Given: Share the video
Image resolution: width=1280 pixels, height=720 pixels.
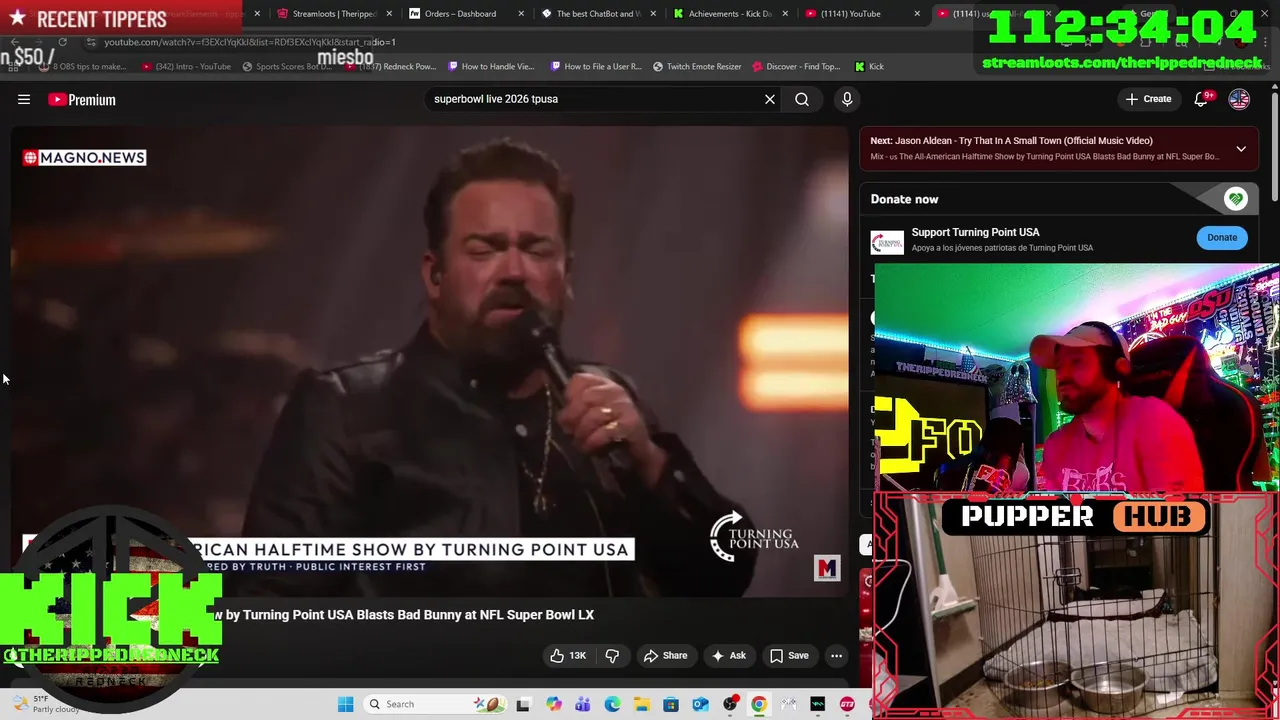Looking at the screenshot, I should point(666,656).
